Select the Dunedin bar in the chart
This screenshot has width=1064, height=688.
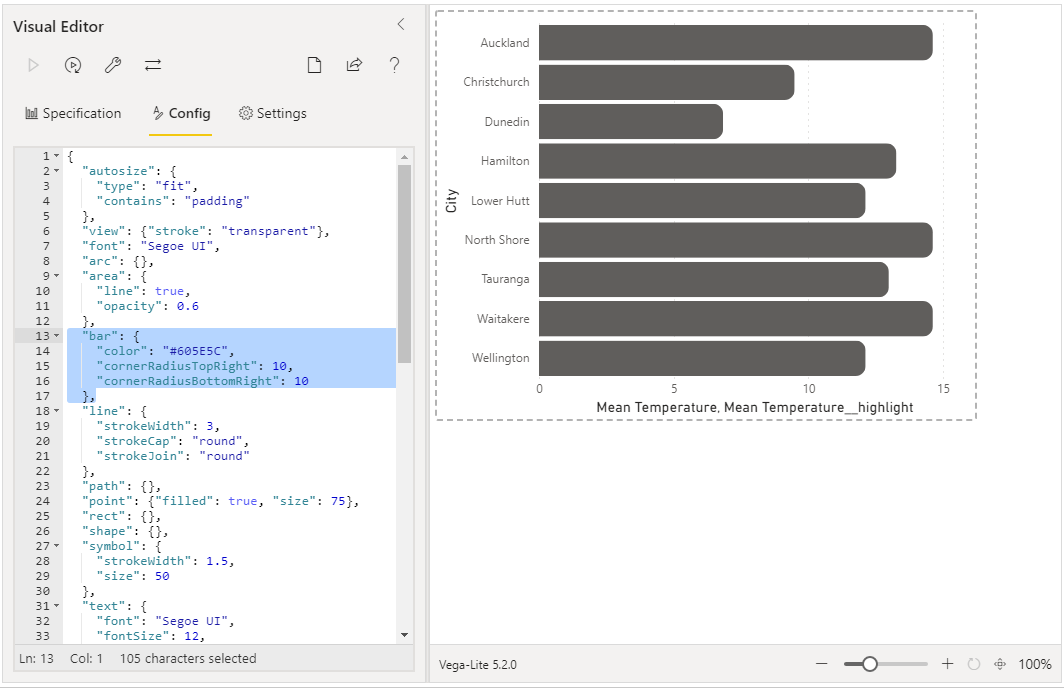631,121
